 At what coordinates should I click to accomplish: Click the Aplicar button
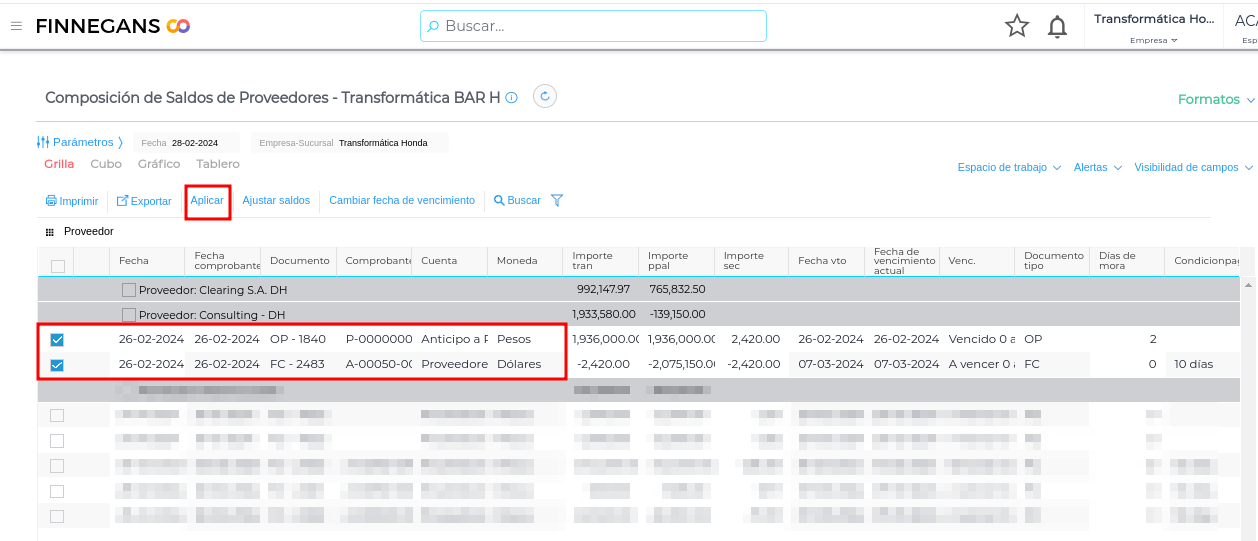point(207,200)
